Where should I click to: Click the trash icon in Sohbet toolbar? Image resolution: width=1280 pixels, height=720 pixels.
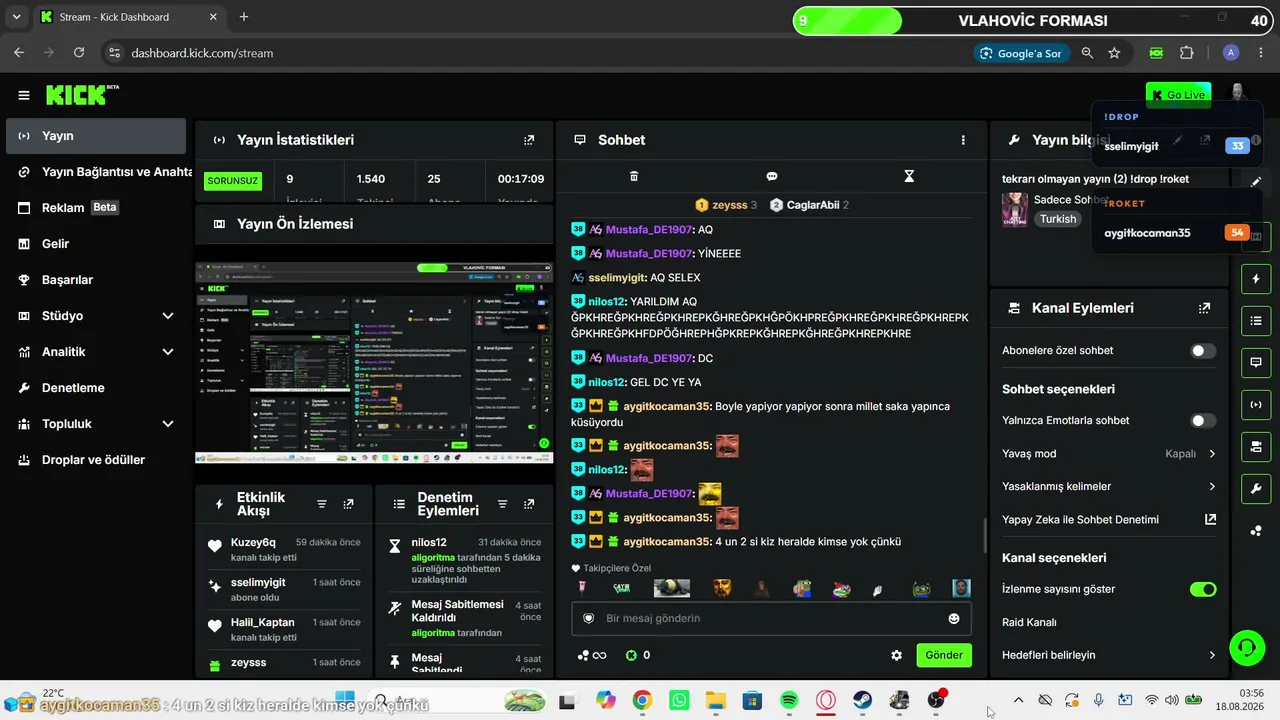pos(634,176)
